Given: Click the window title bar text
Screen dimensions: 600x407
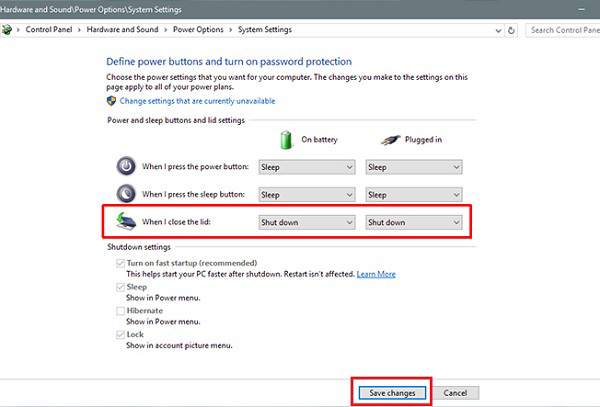Looking at the screenshot, I should coord(91,10).
